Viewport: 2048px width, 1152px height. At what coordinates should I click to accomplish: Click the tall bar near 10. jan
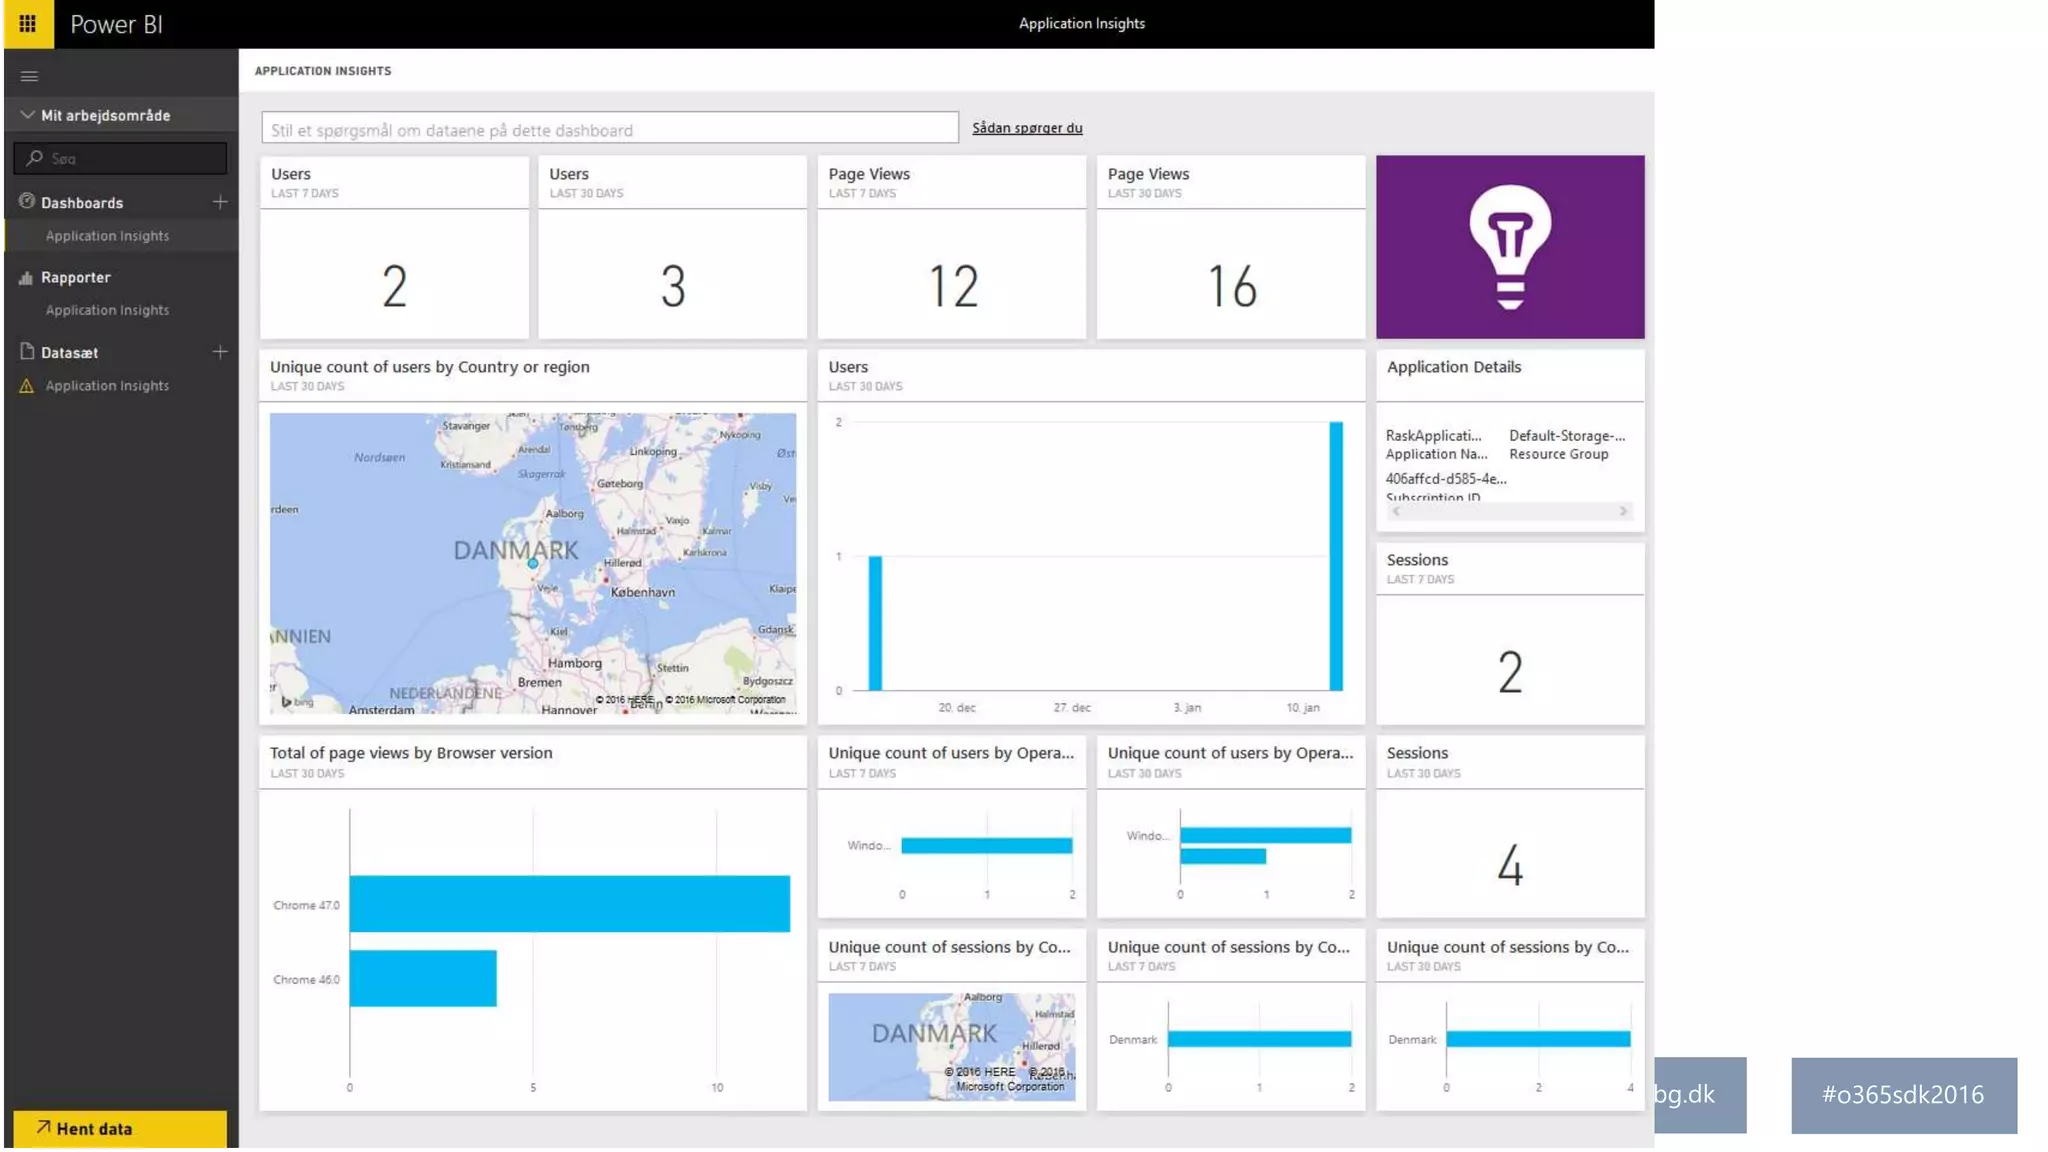click(1336, 556)
